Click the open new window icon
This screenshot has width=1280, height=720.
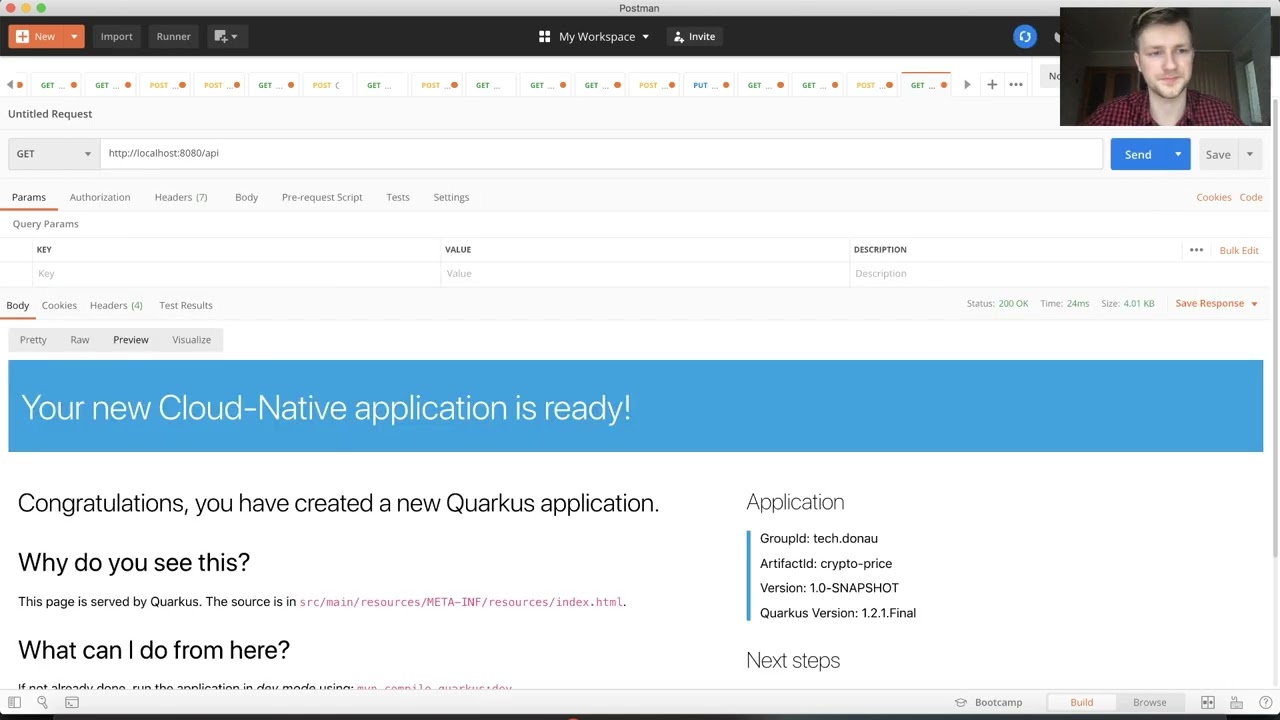[x=220, y=36]
